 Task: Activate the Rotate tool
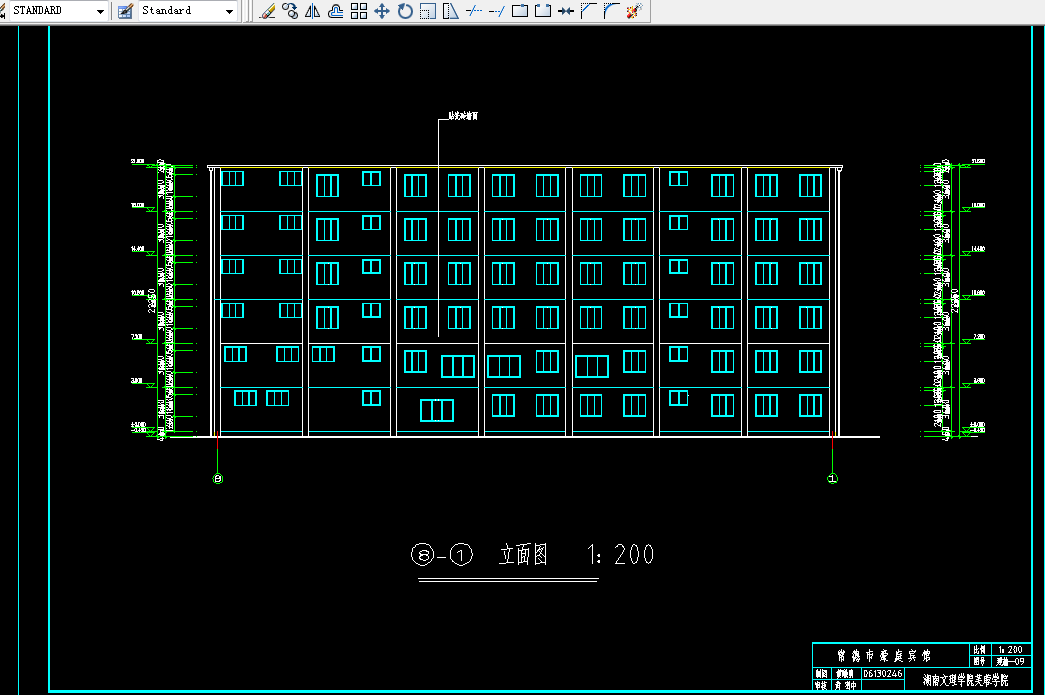[405, 11]
